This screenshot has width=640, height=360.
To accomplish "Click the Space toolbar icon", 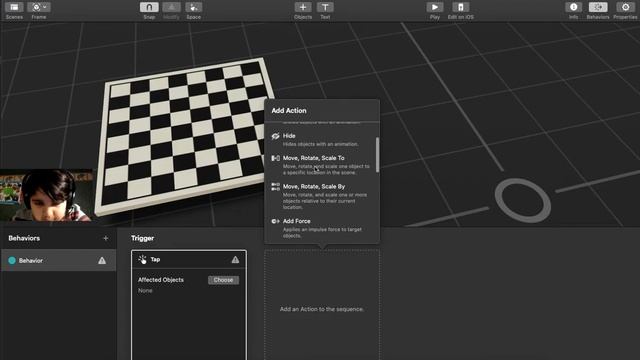I will coord(193,7).
